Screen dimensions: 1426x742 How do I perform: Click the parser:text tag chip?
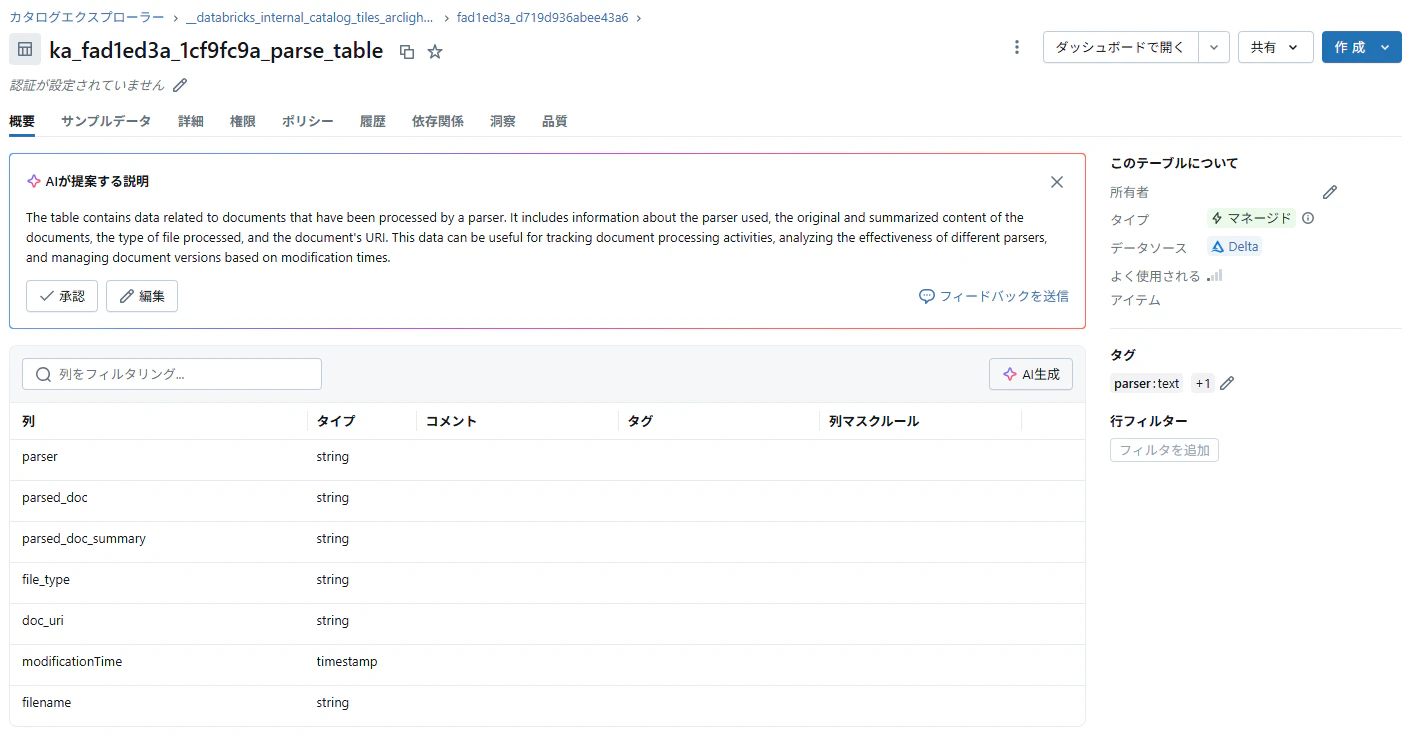(x=1147, y=383)
